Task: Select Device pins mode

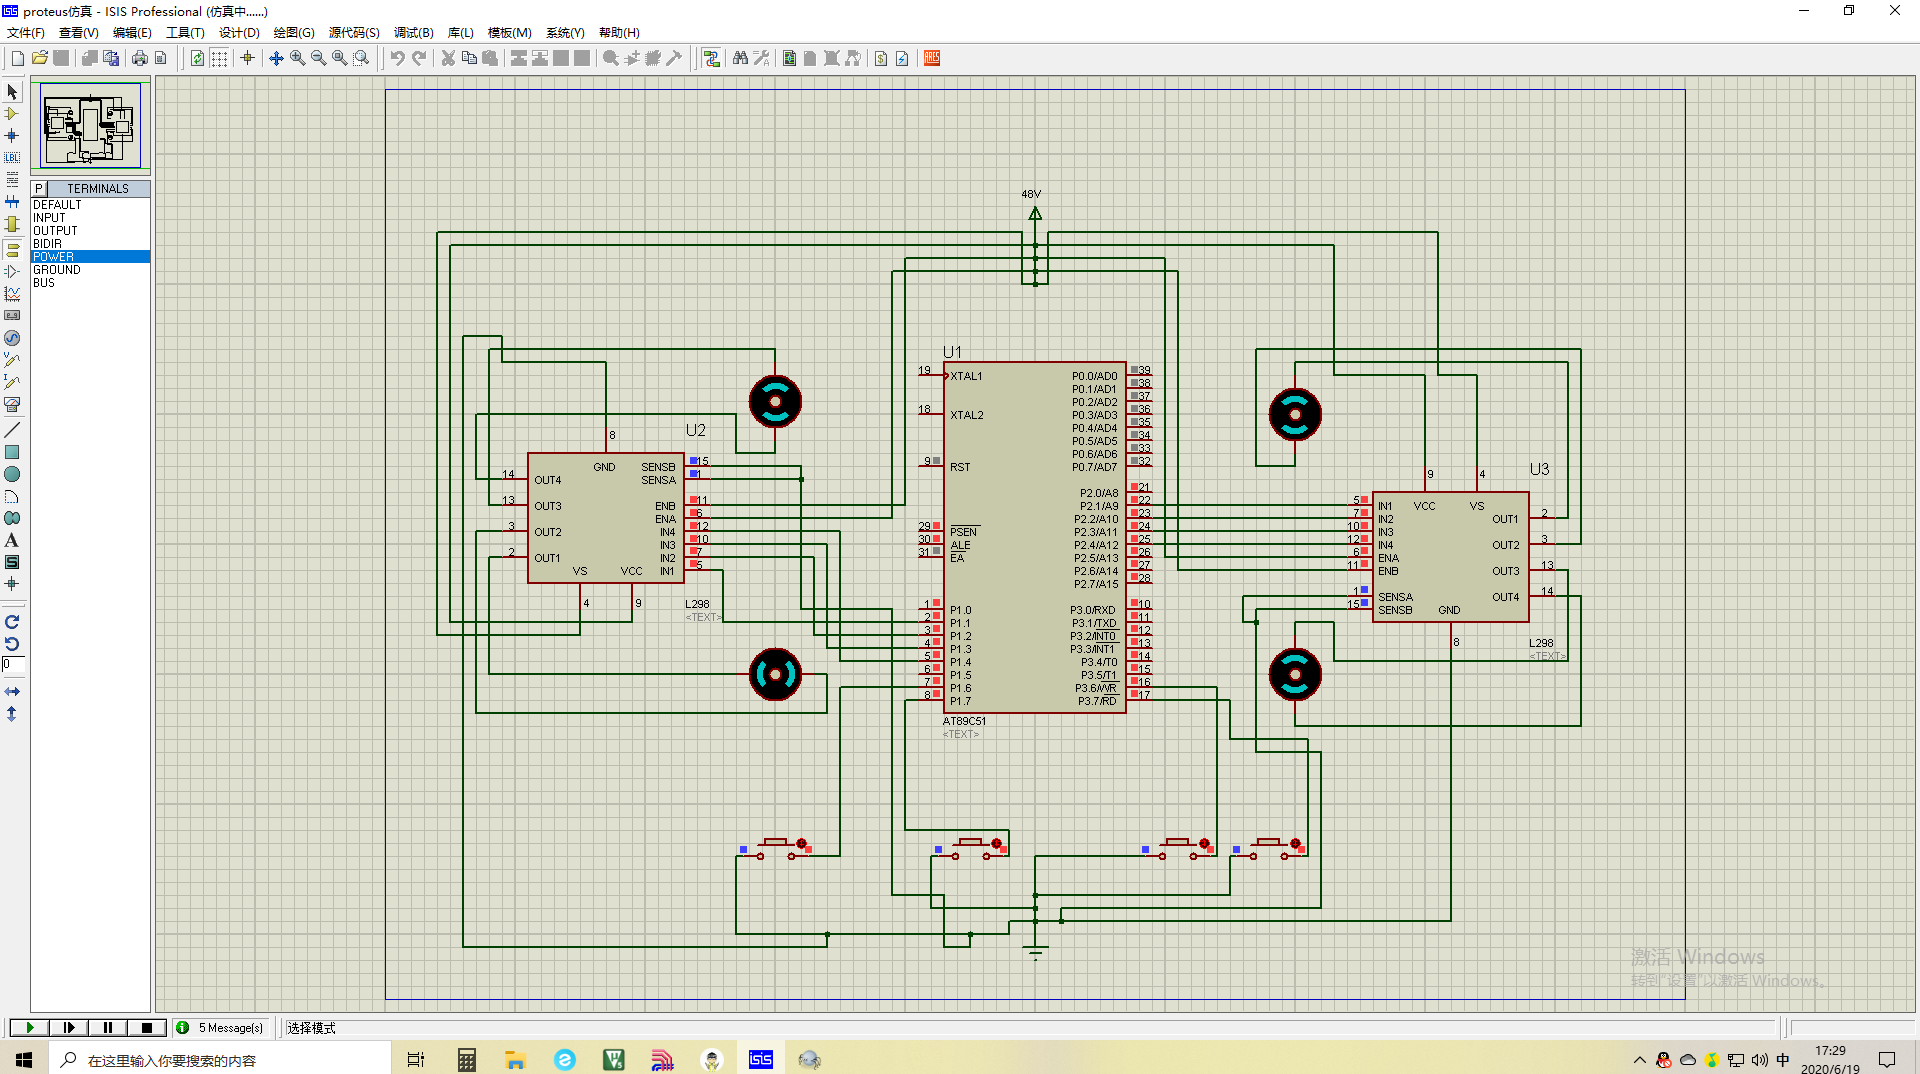Action: pyautogui.click(x=12, y=271)
